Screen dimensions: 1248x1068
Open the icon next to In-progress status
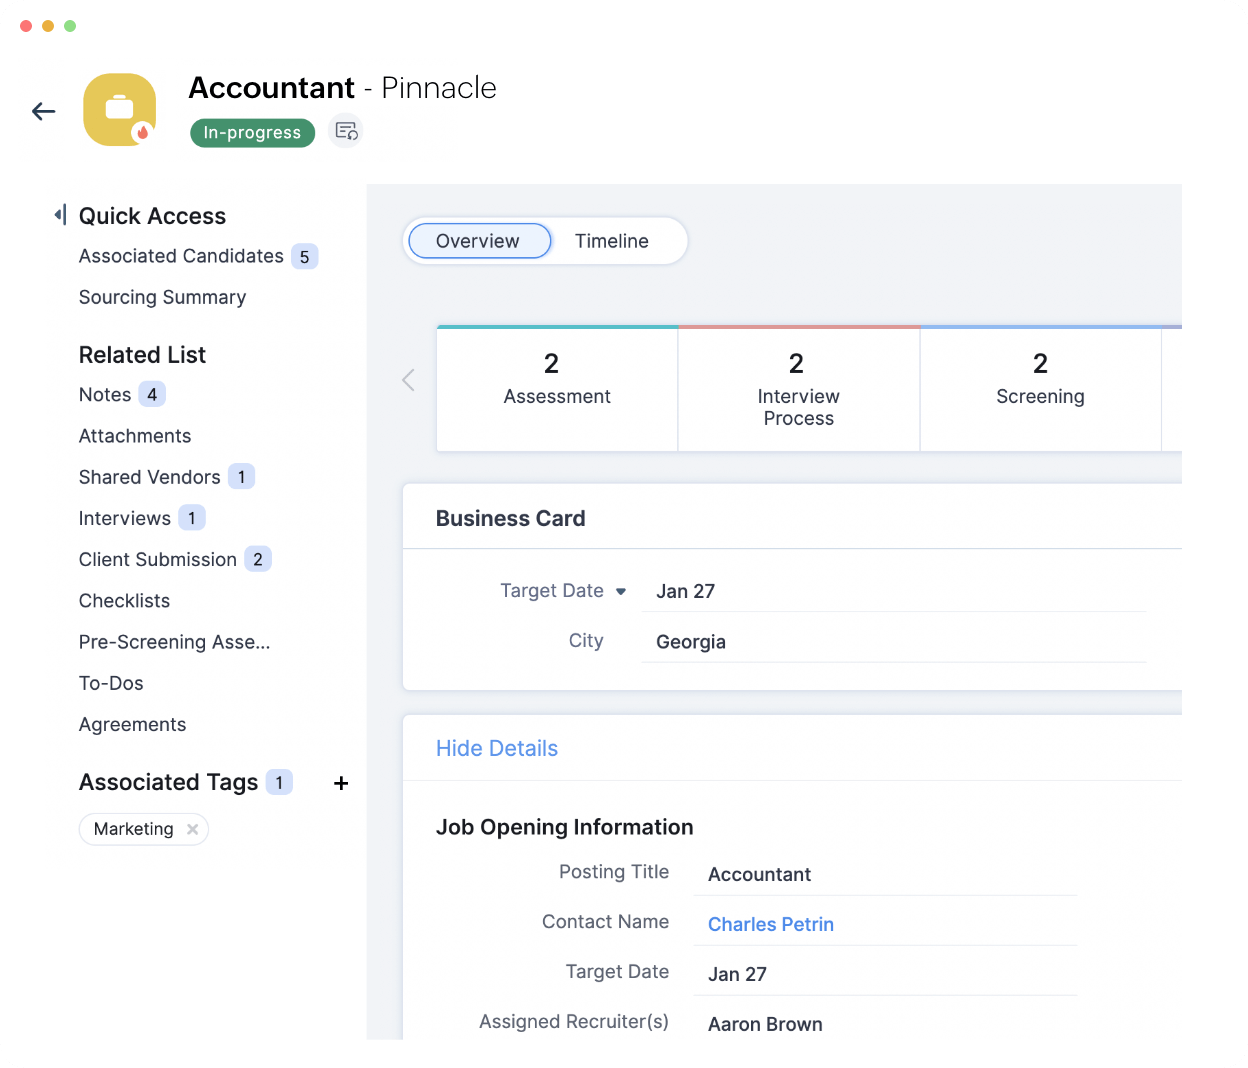coord(346,131)
